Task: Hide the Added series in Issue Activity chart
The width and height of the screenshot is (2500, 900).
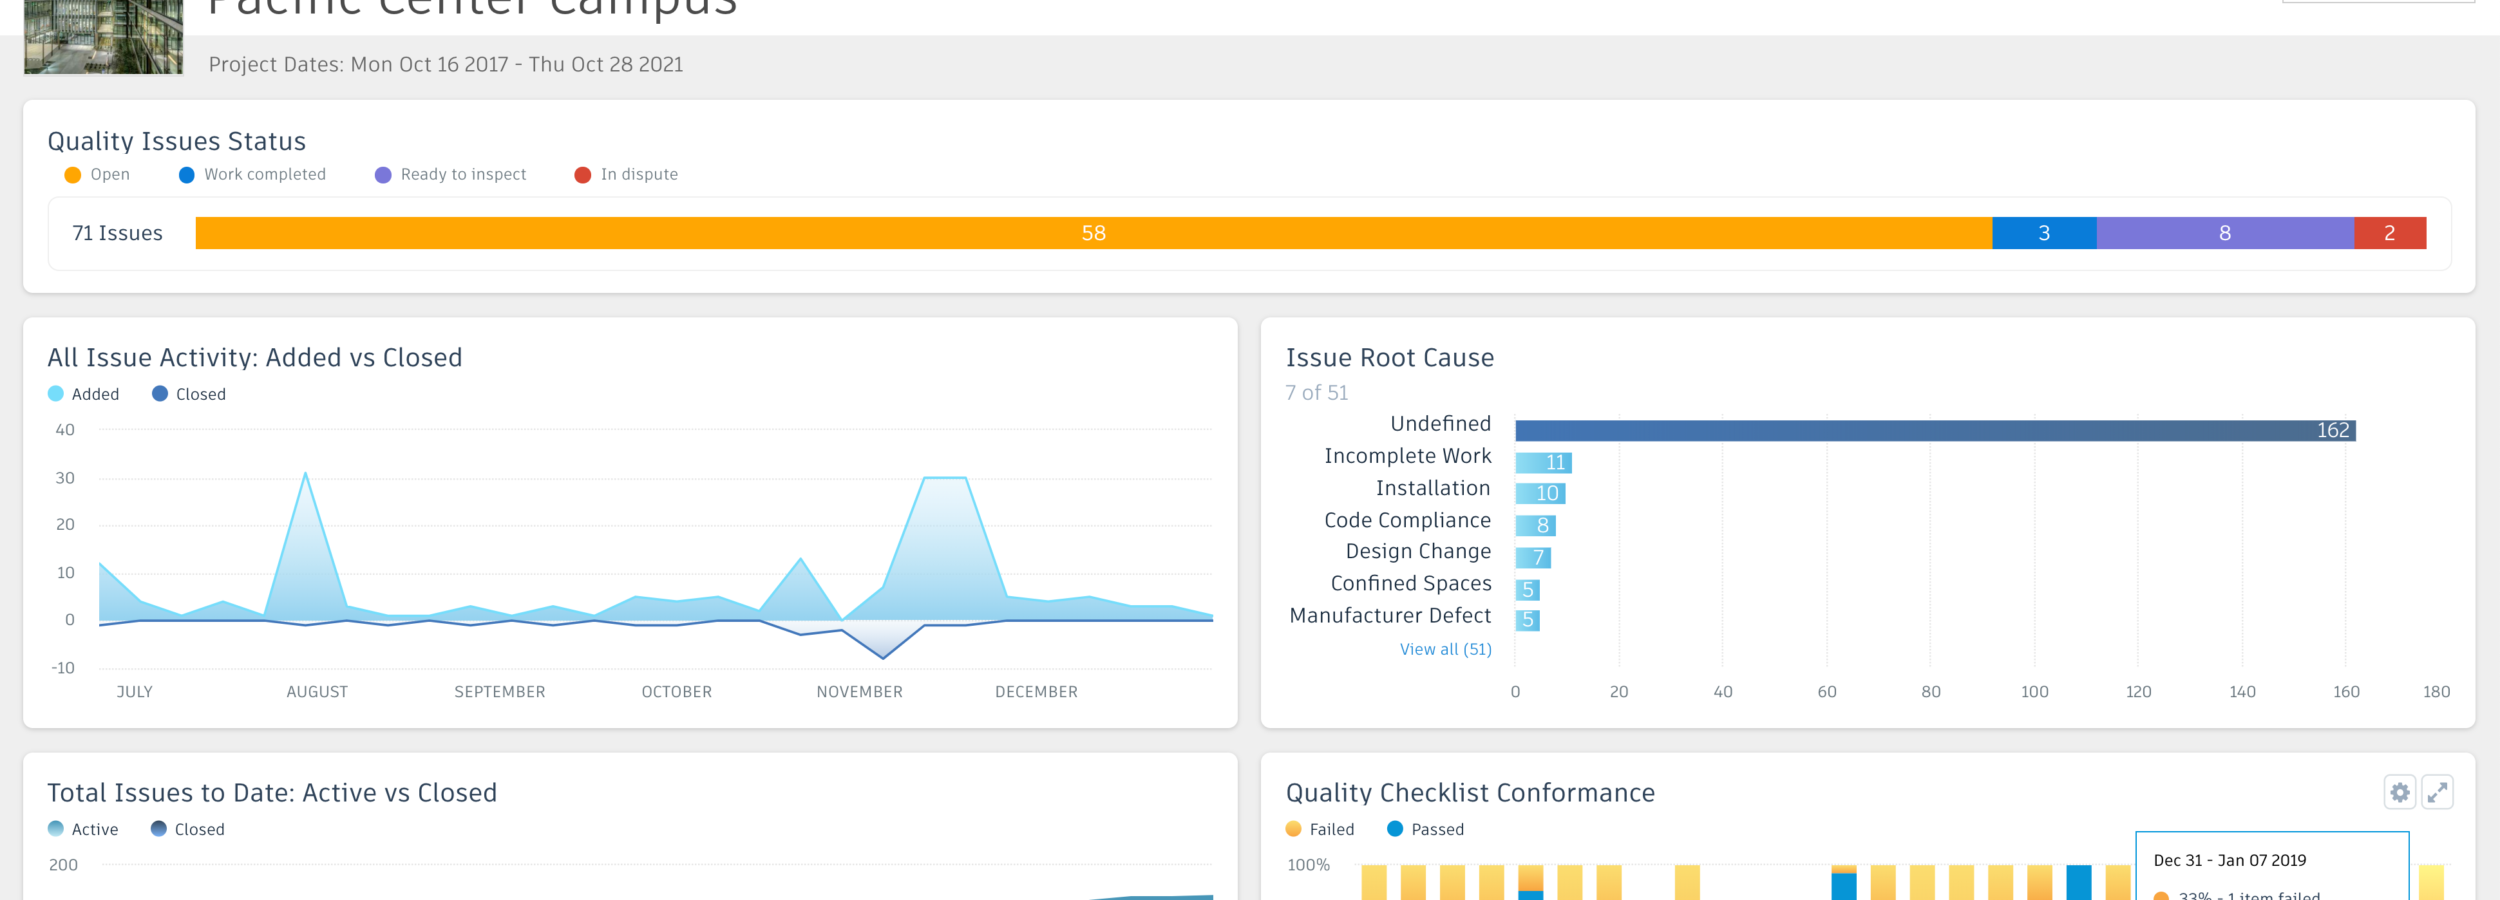Action: pos(84,394)
